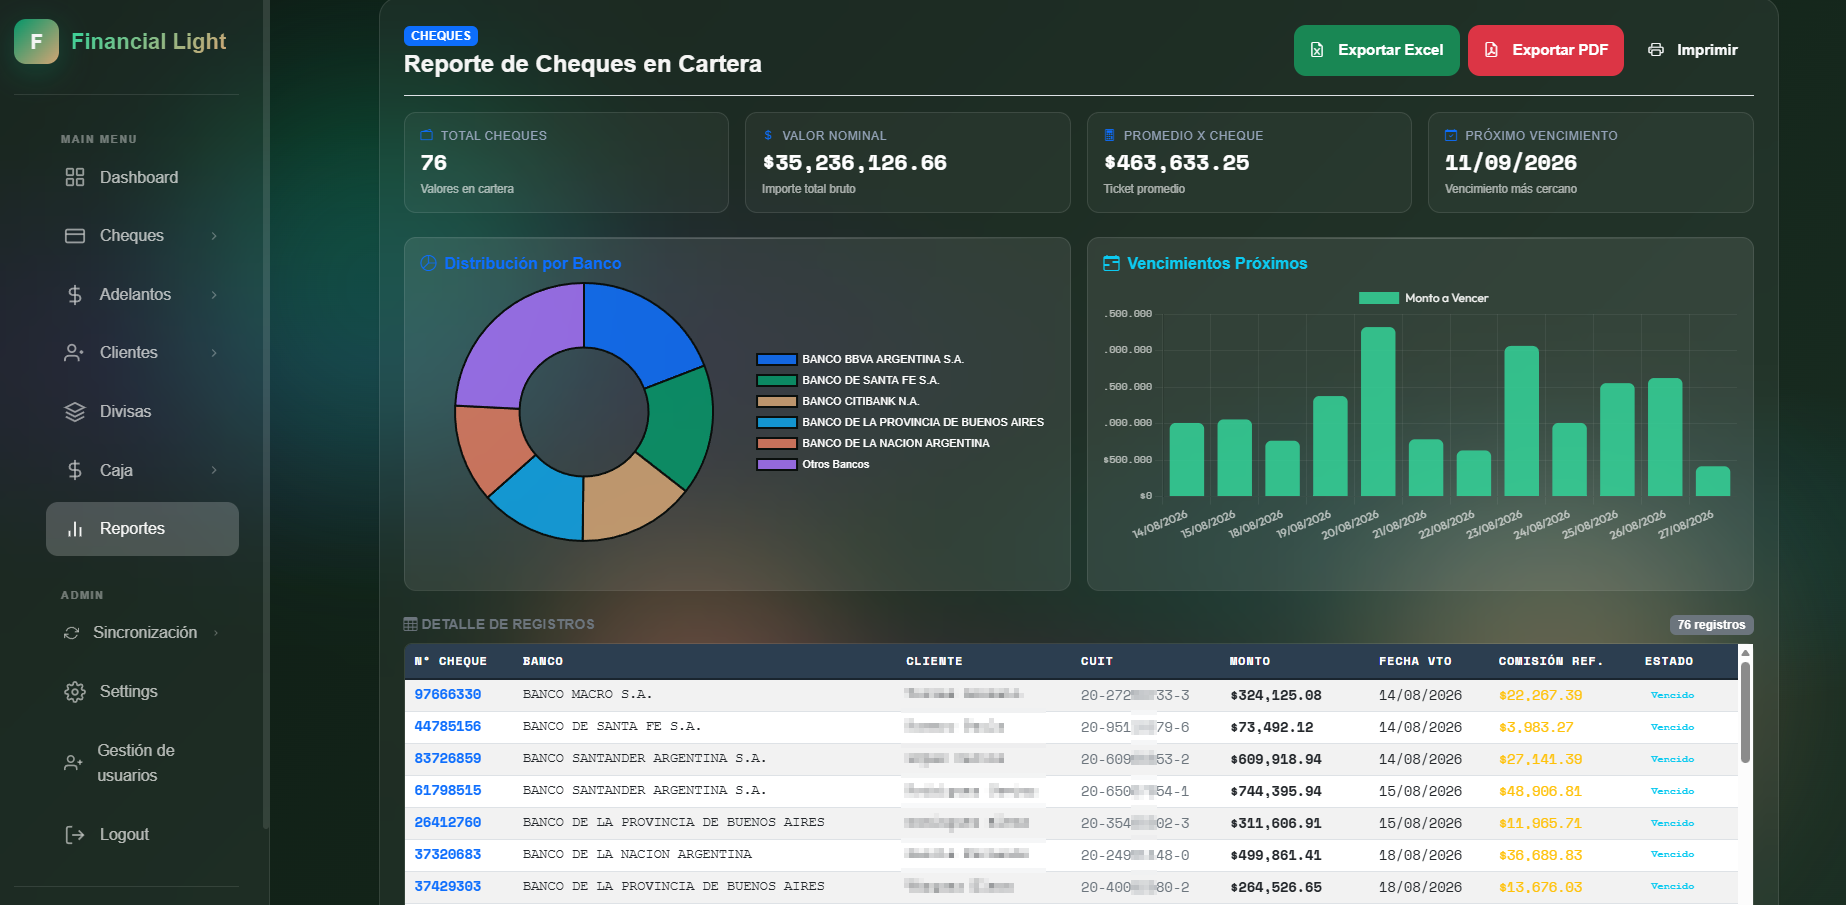Expand the Caja submenu chevron
This screenshot has height=905, width=1846.
coord(214,470)
